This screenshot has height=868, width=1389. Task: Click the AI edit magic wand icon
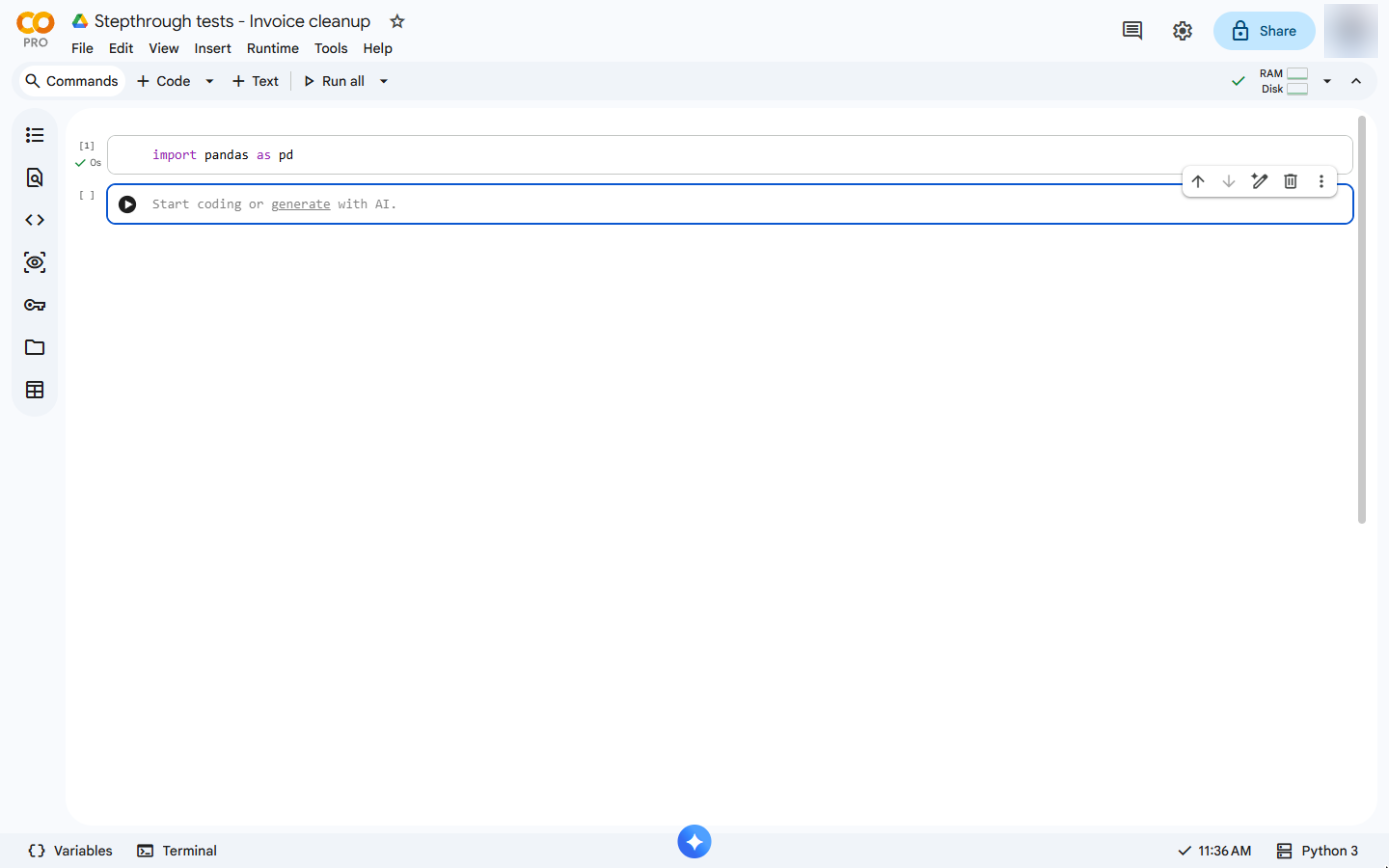1260,181
